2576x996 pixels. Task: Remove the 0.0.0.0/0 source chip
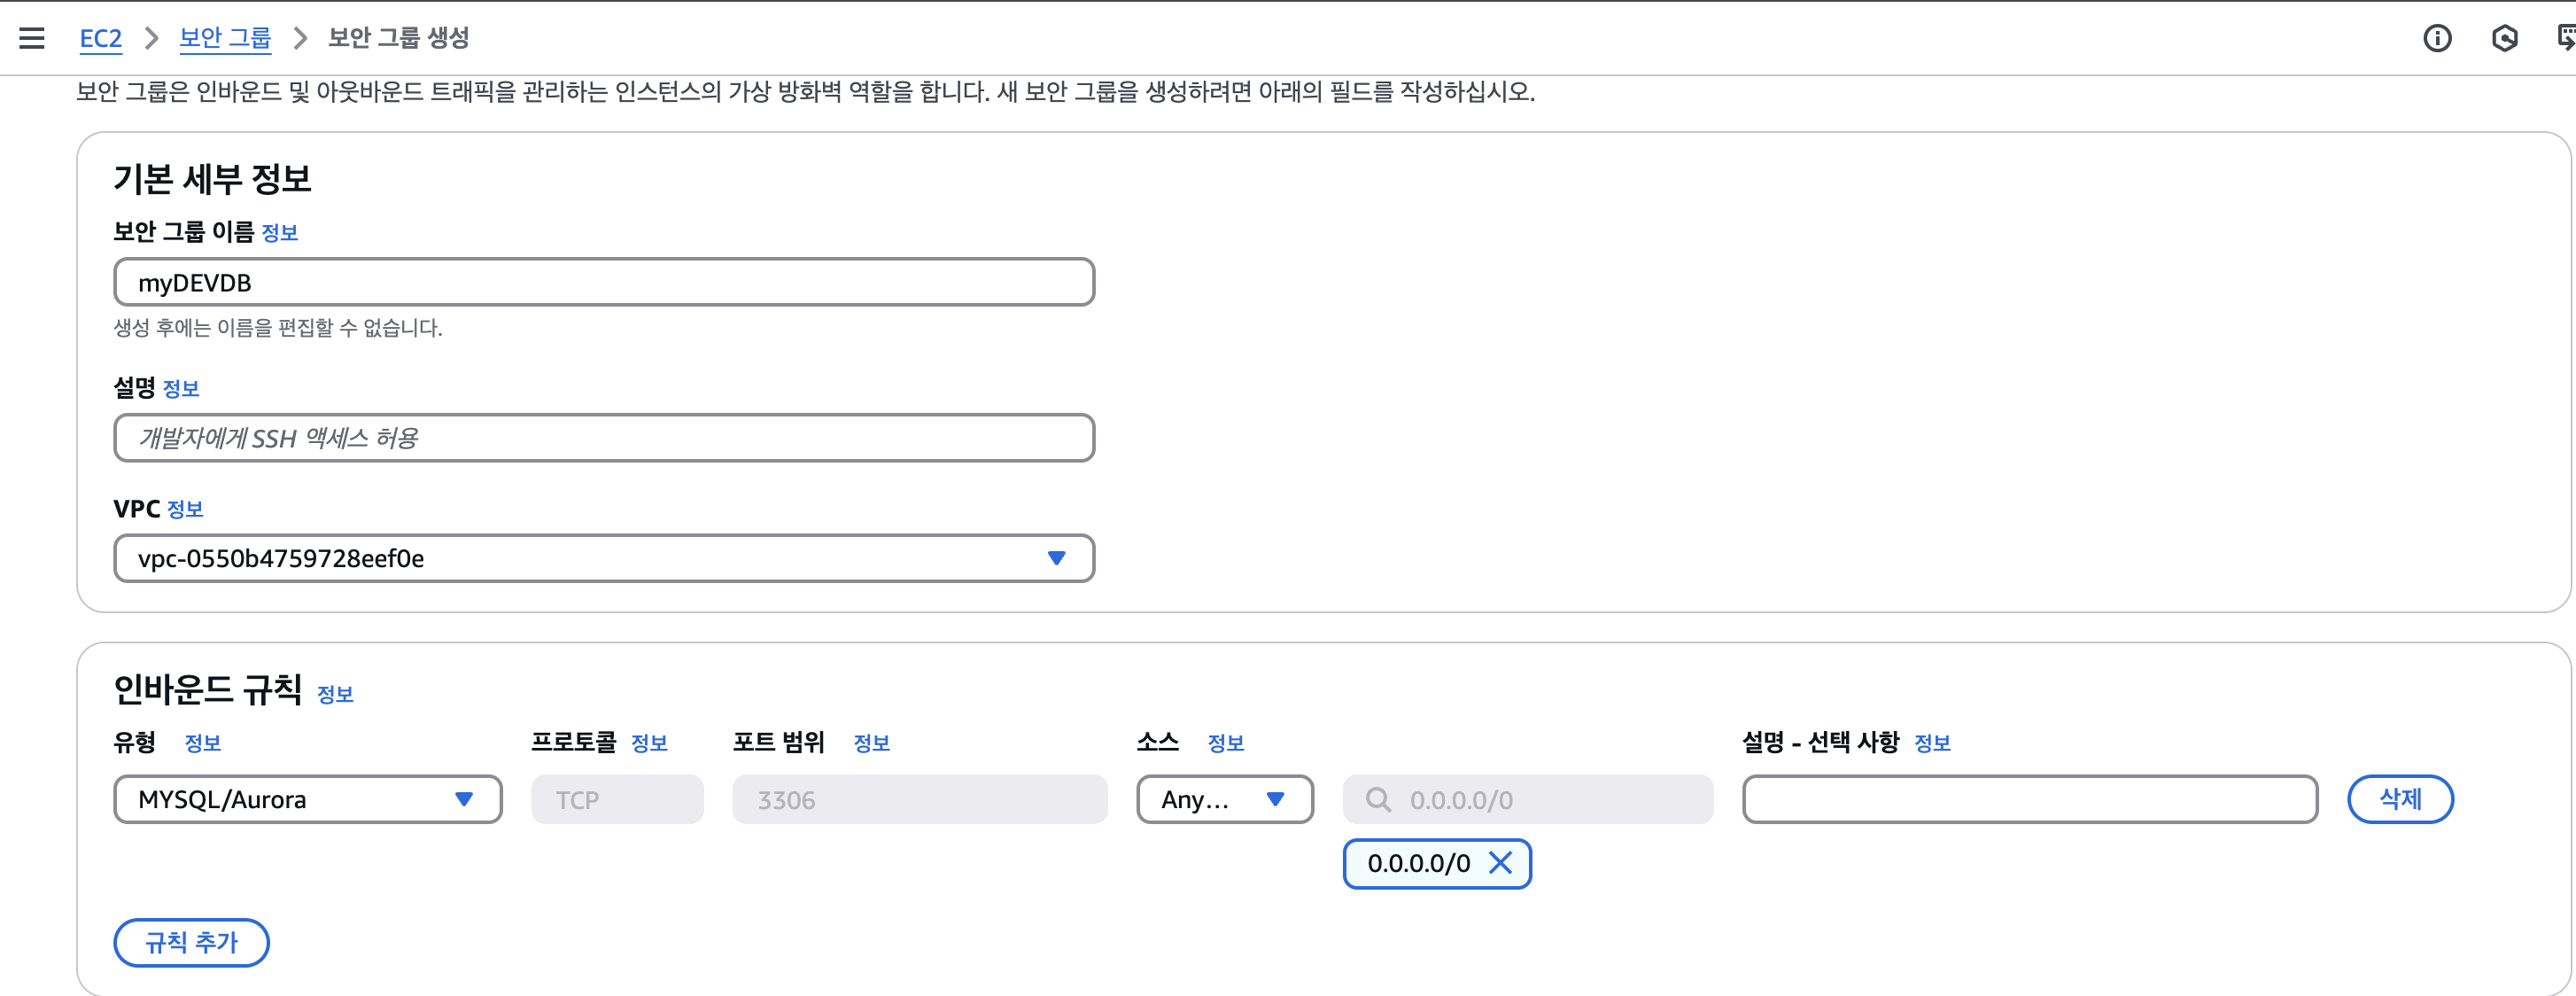[x=1500, y=863]
